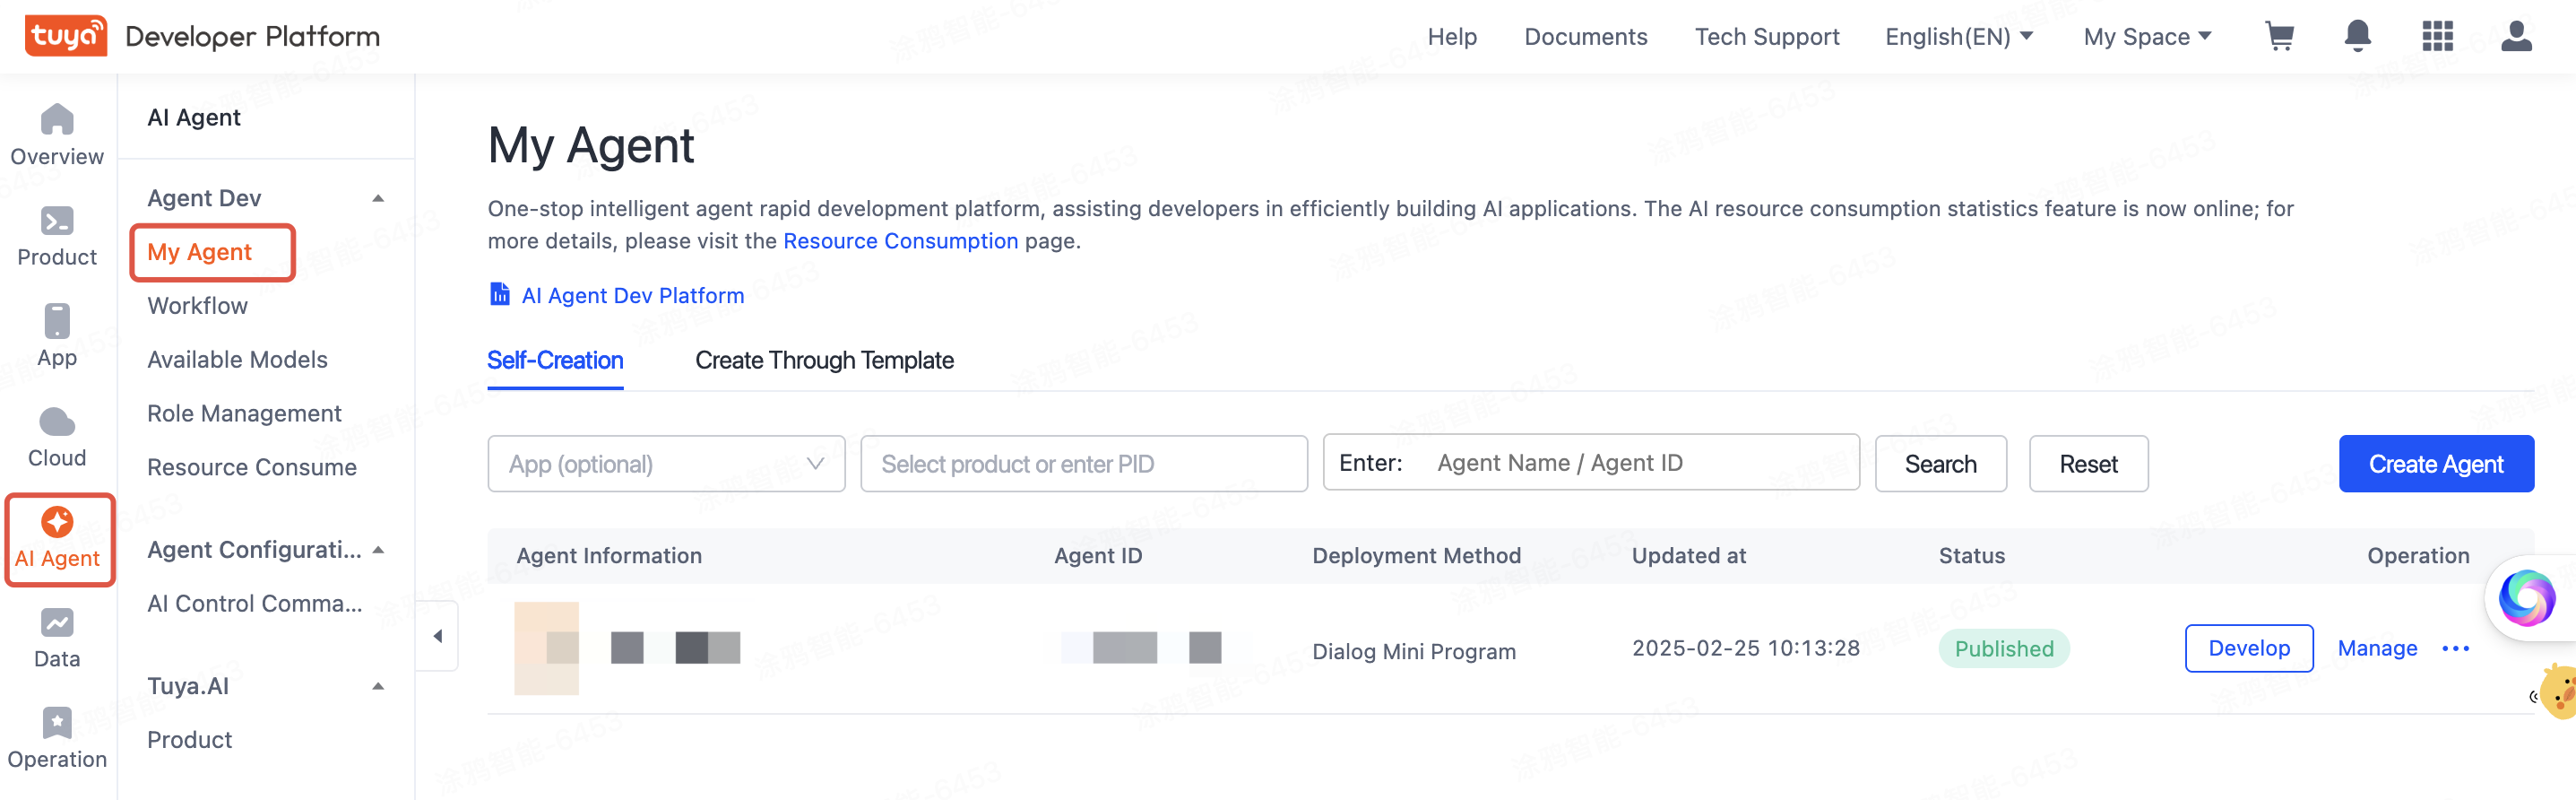
Task: Select Product under Tuya.AI
Action: click(189, 739)
